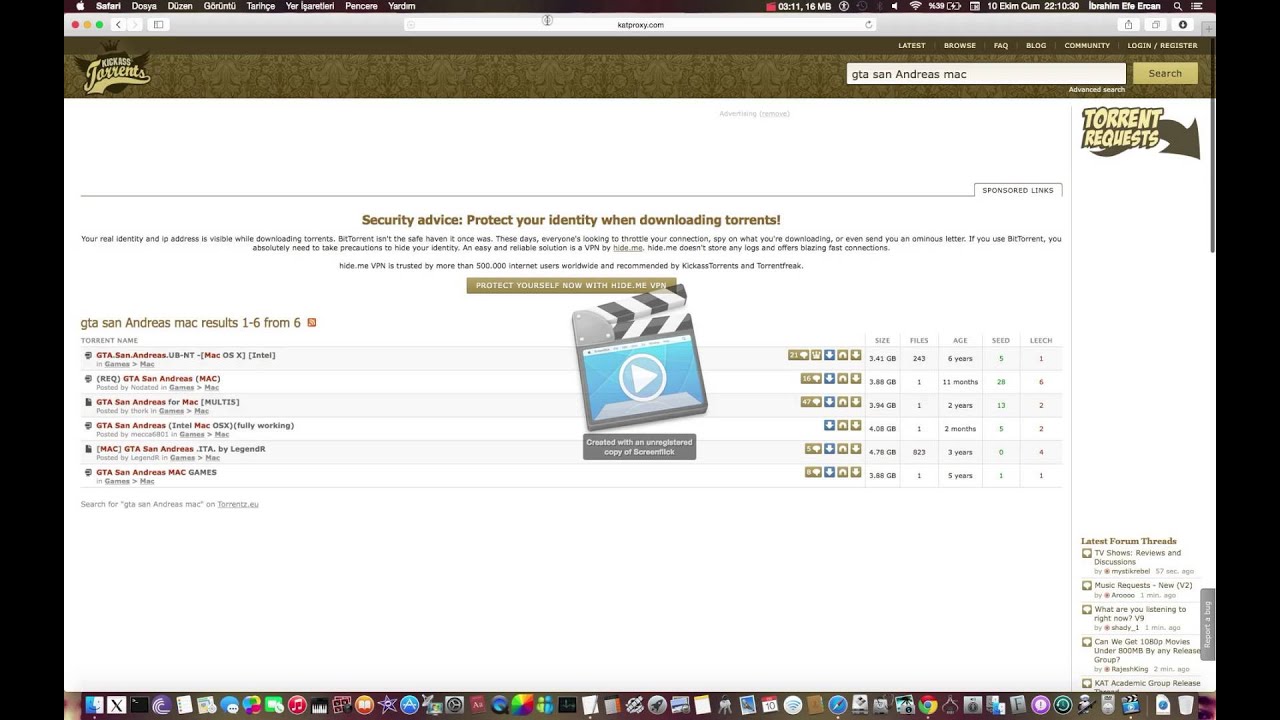Open the Görüntü menu
This screenshot has width=1280, height=720.
point(219,6)
